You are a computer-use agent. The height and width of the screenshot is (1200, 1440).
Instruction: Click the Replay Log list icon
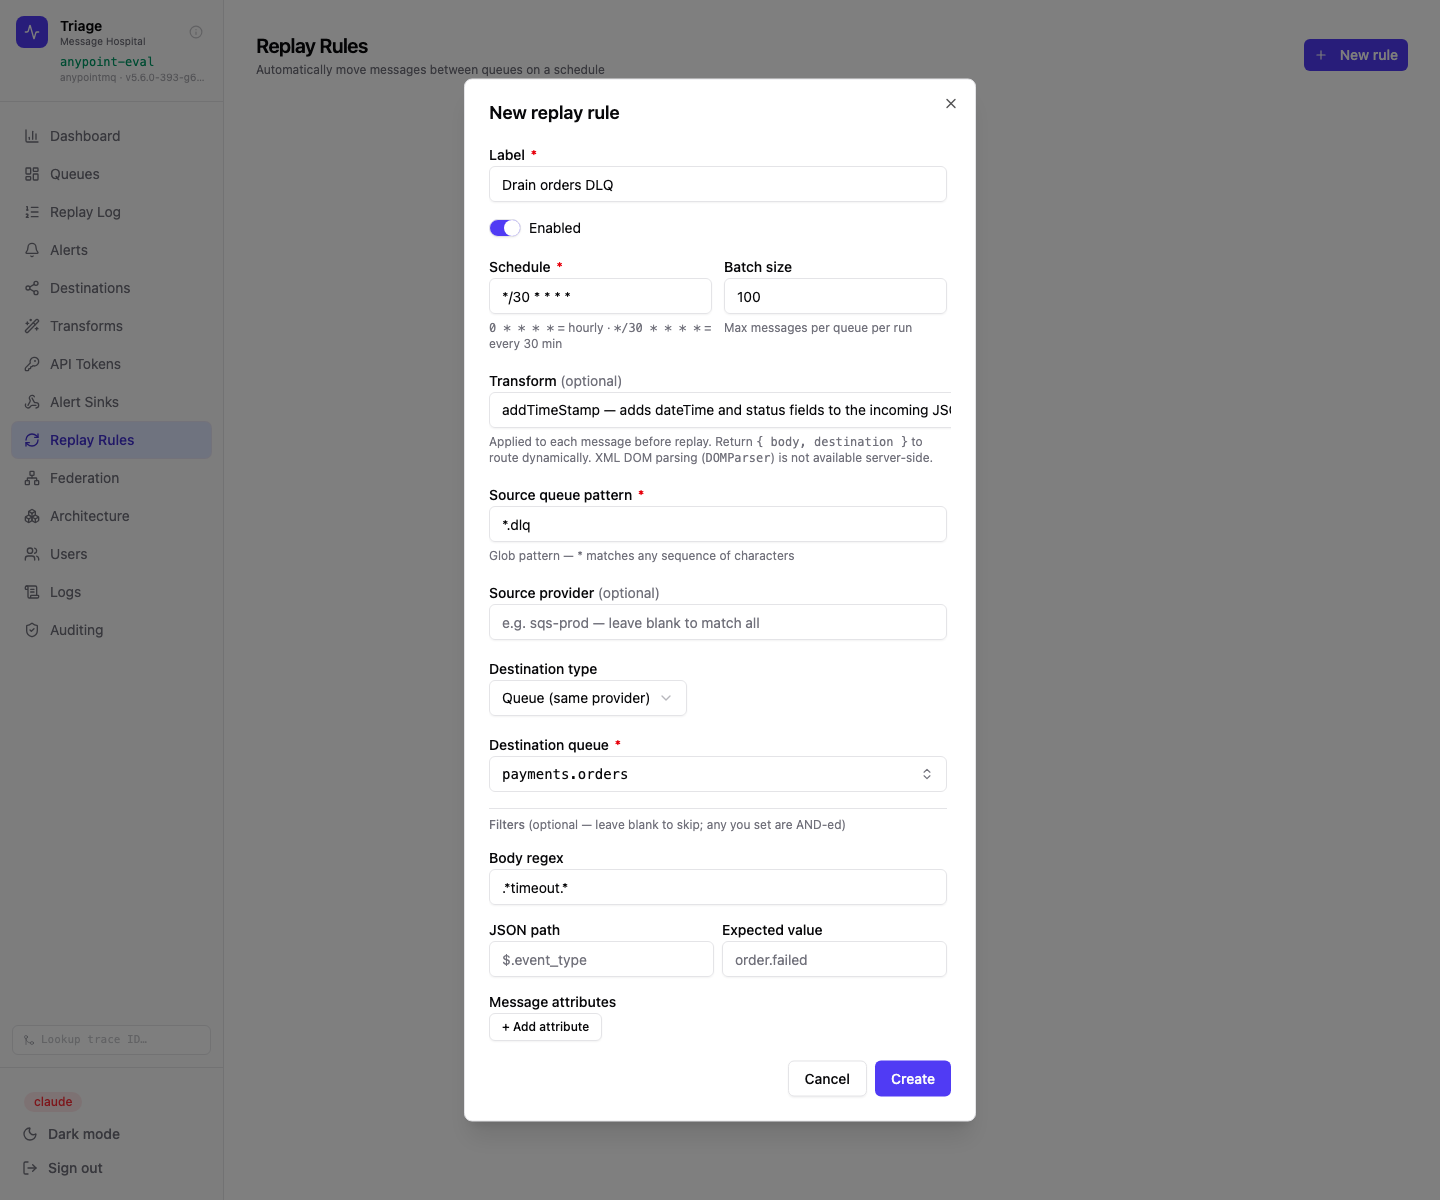[x=32, y=212]
